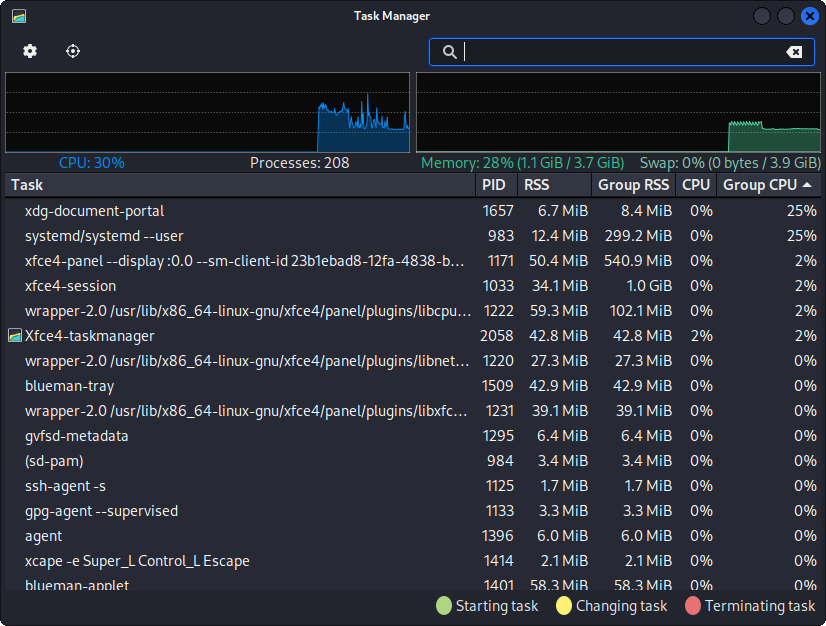Select the Xfce4-taskmanager process

pyautogui.click(x=413, y=336)
